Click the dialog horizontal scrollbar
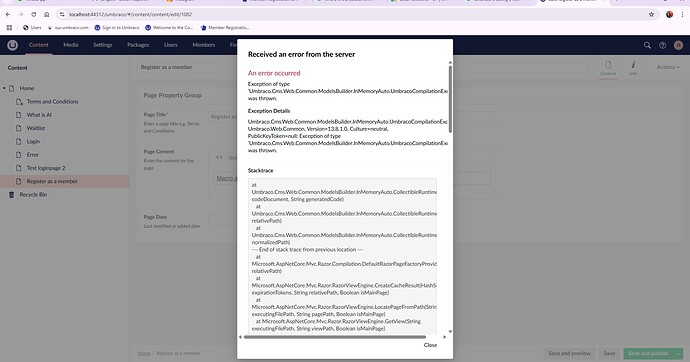690x362 pixels. (335, 337)
